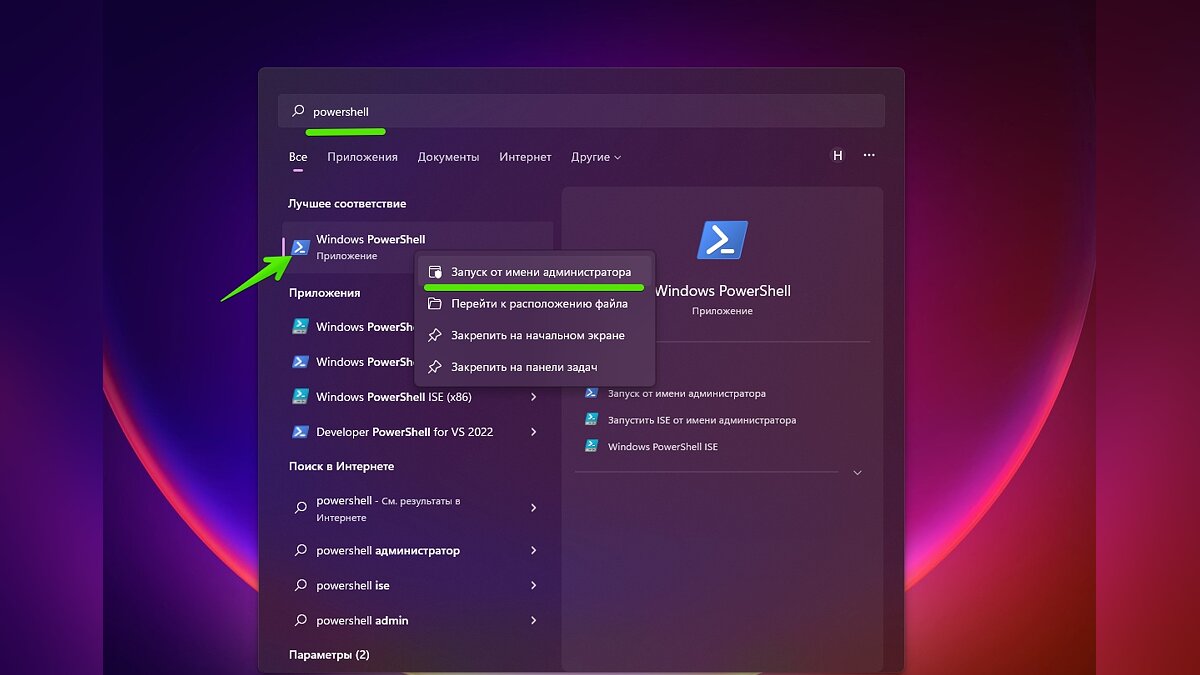Expand the 'powershell admin' suggestion chevron
The image size is (1200, 675).
(534, 621)
